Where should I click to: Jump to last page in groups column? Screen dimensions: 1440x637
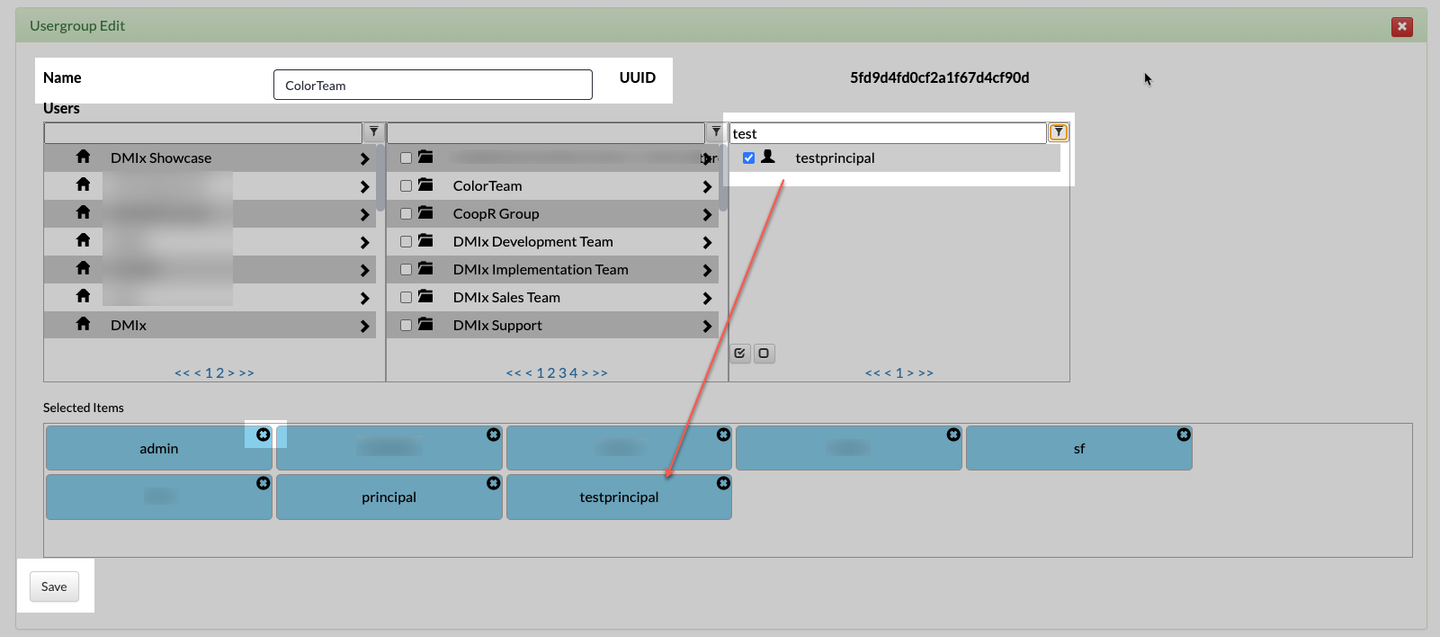pyautogui.click(x=600, y=373)
